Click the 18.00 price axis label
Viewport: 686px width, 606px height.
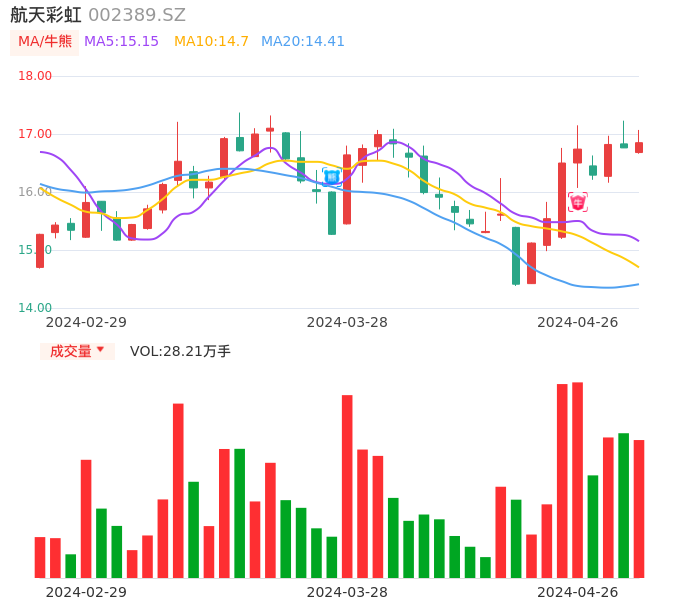point(35,76)
